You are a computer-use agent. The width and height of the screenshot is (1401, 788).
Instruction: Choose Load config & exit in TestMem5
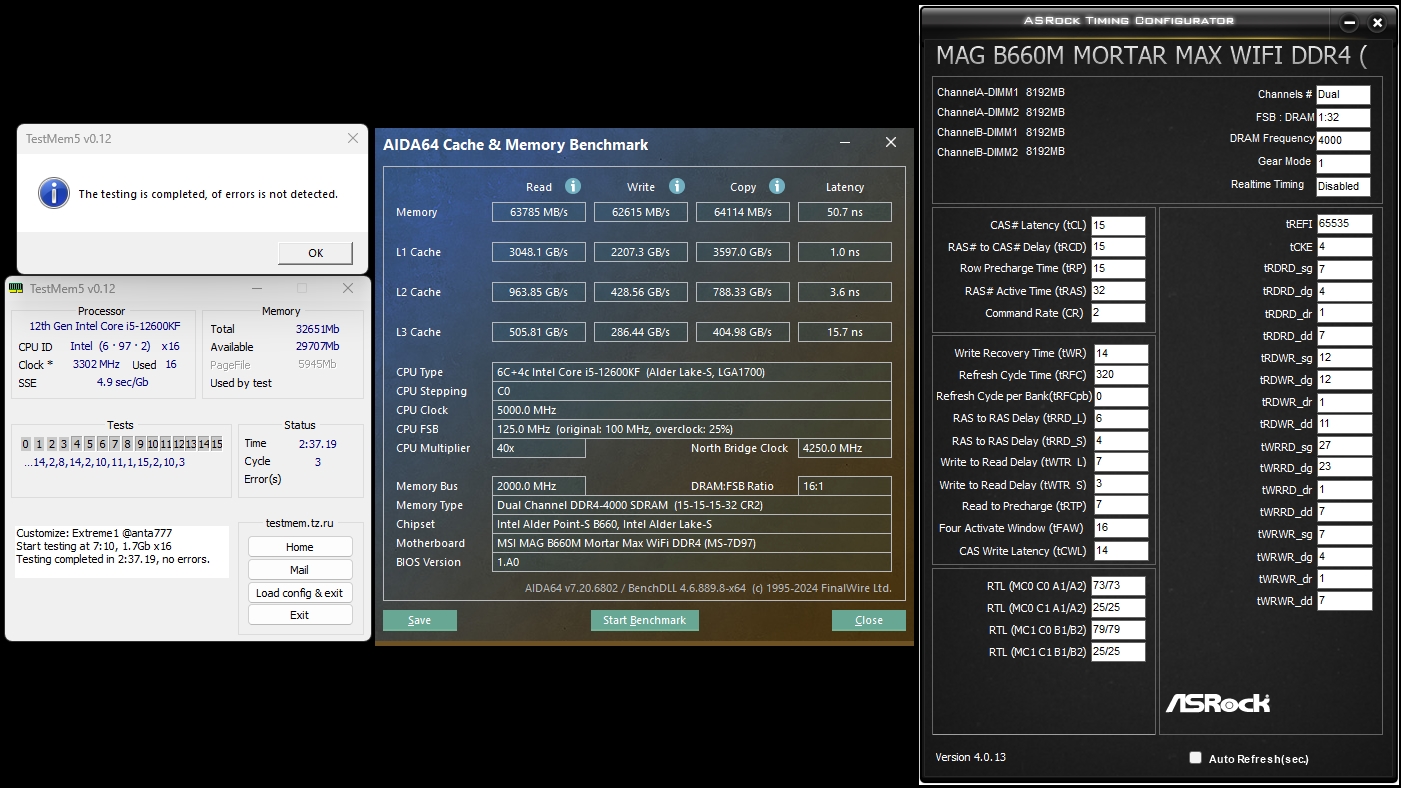pos(300,593)
